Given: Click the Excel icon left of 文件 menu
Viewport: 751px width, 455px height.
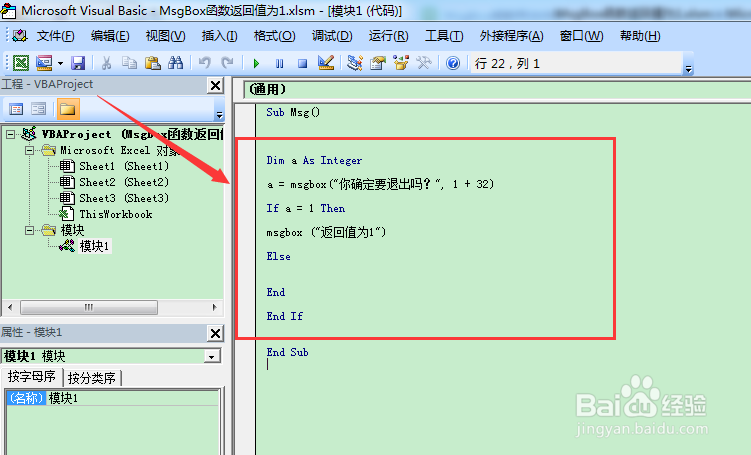Looking at the screenshot, I should pos(20,35).
